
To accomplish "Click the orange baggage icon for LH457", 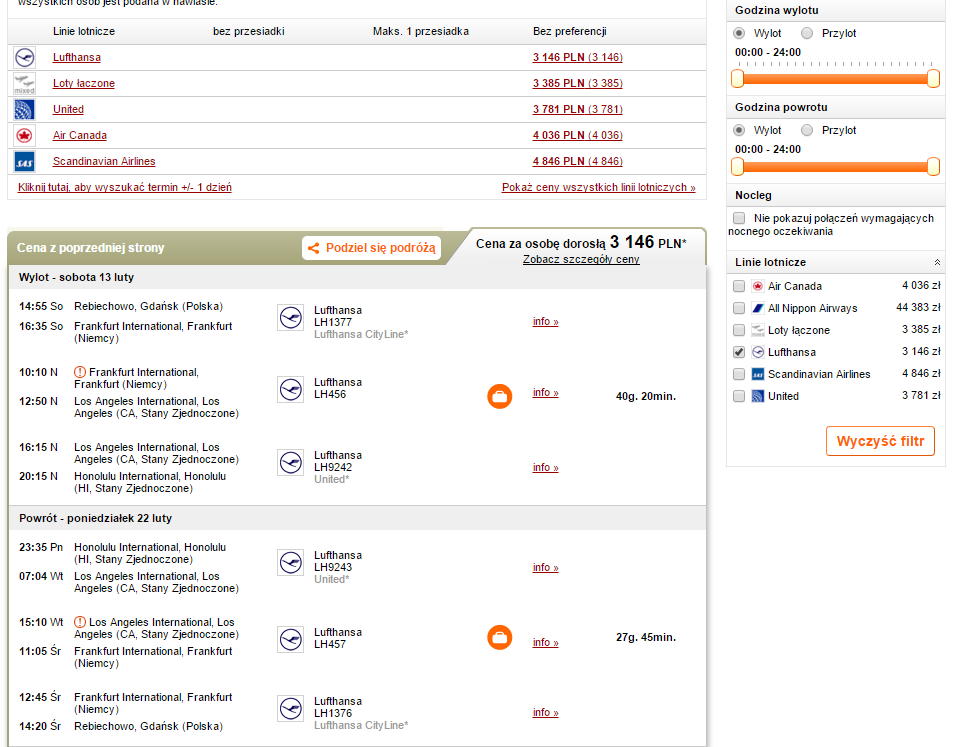I will 500,638.
